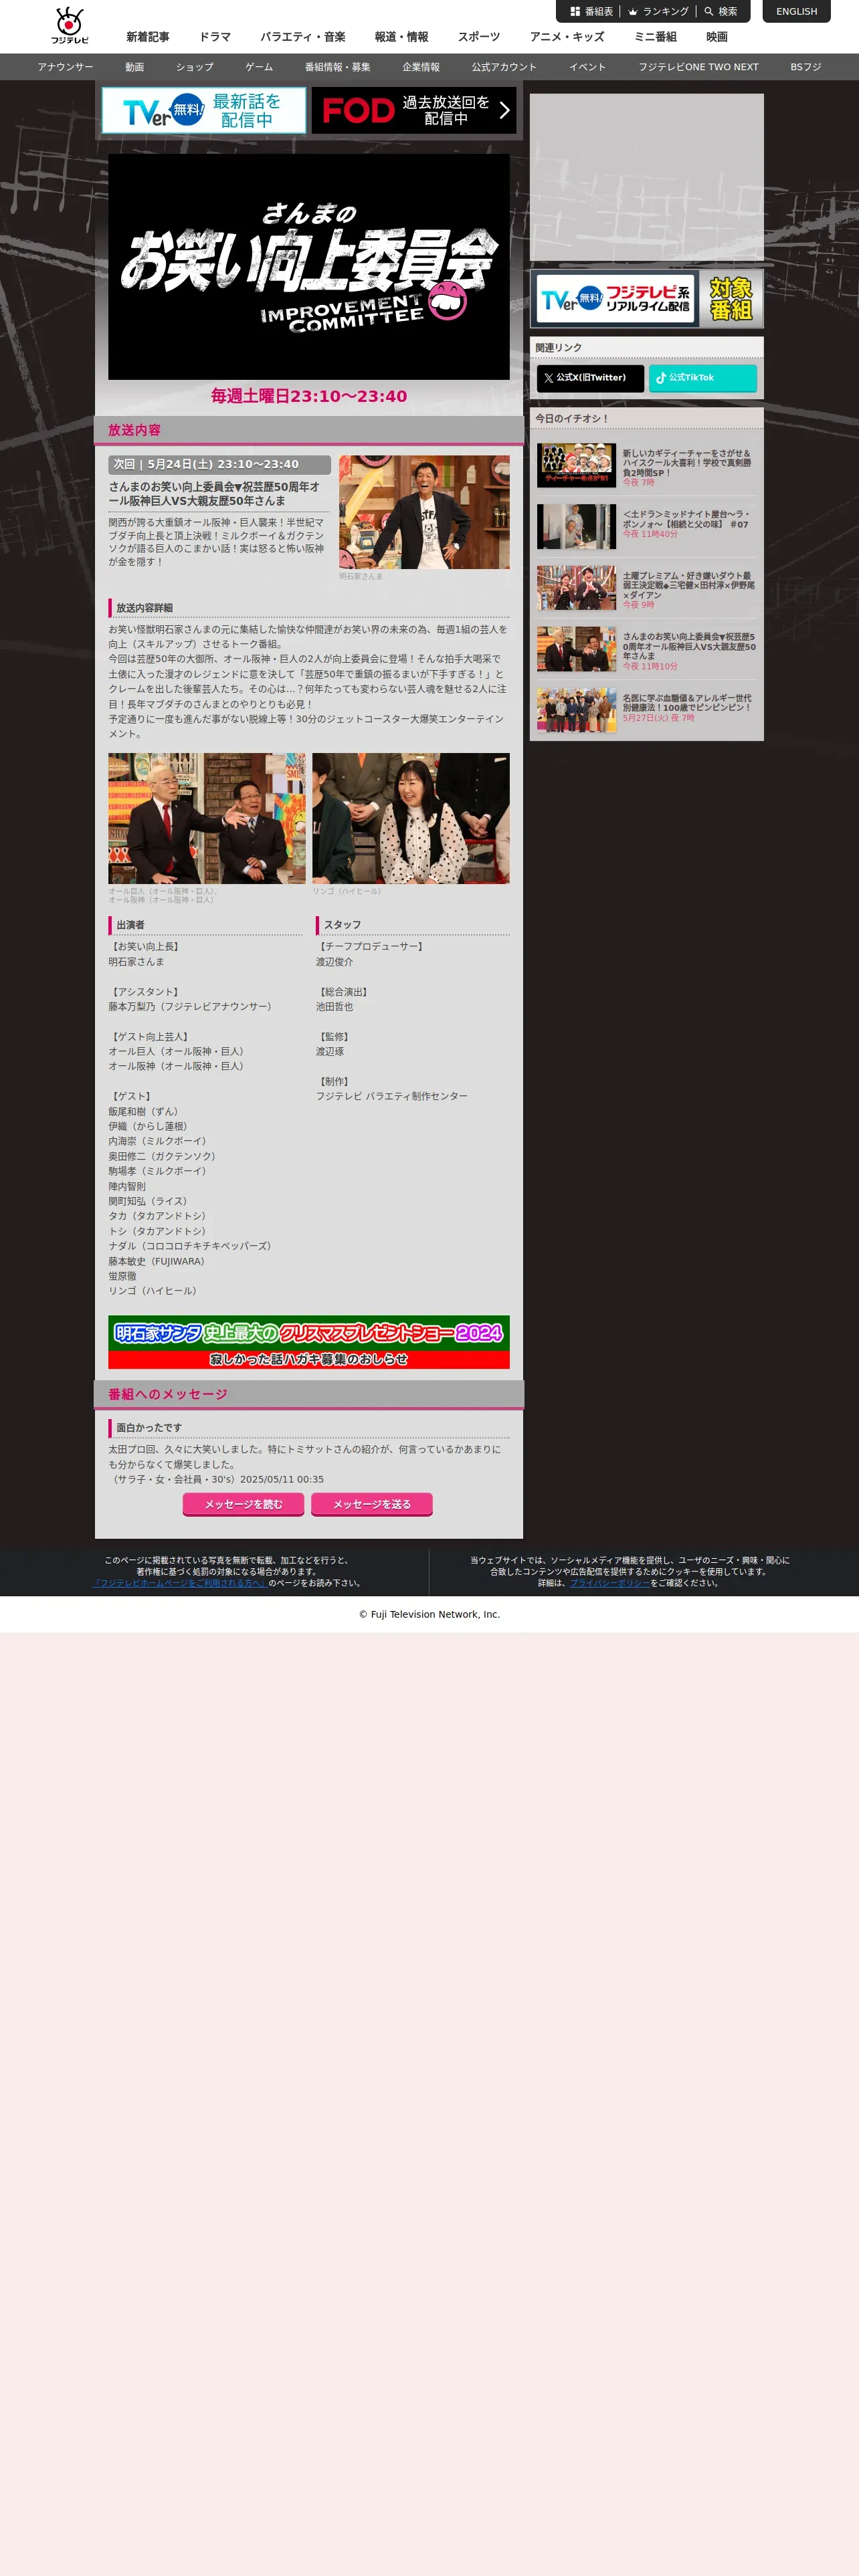859x2576 pixels.
Task: Open the Fuji TV logo home link
Action: tap(70, 26)
